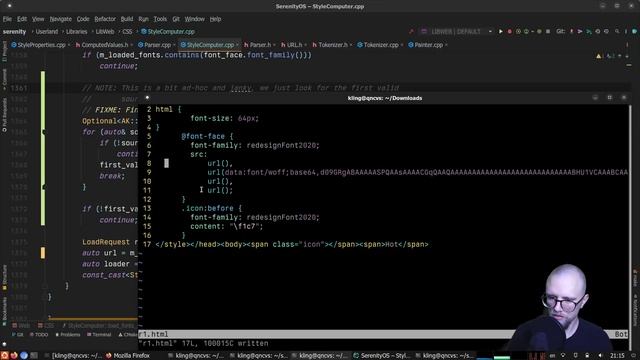This screenshot has width=640, height=360.
Task: Open the Project tool window sidebar
Action: (4, 51)
